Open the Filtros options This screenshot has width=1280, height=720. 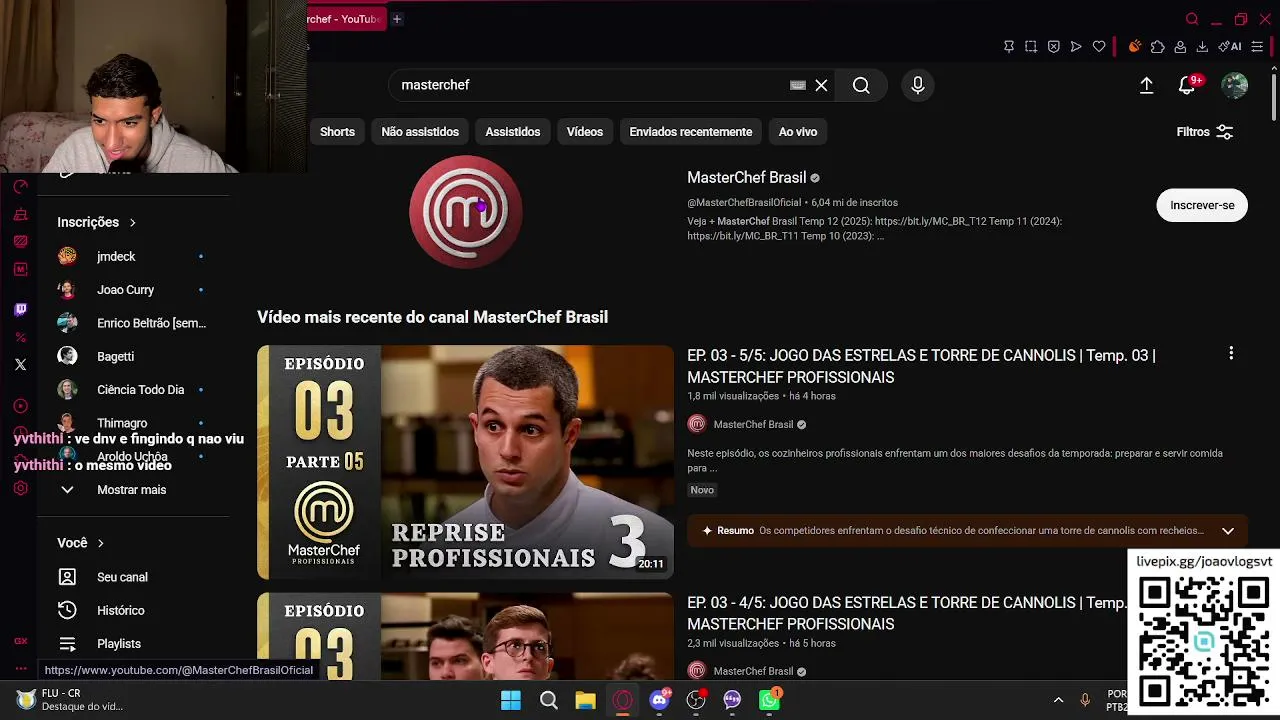coord(1205,132)
